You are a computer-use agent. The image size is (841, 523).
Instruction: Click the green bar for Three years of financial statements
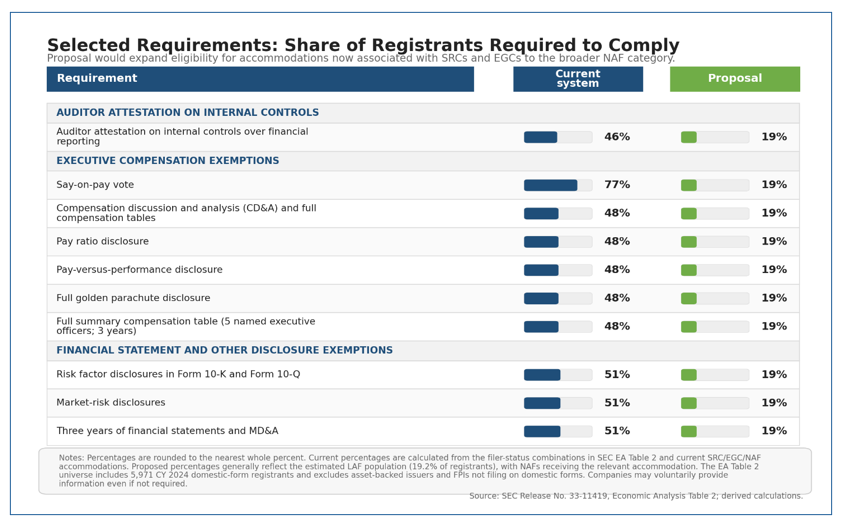689,431
